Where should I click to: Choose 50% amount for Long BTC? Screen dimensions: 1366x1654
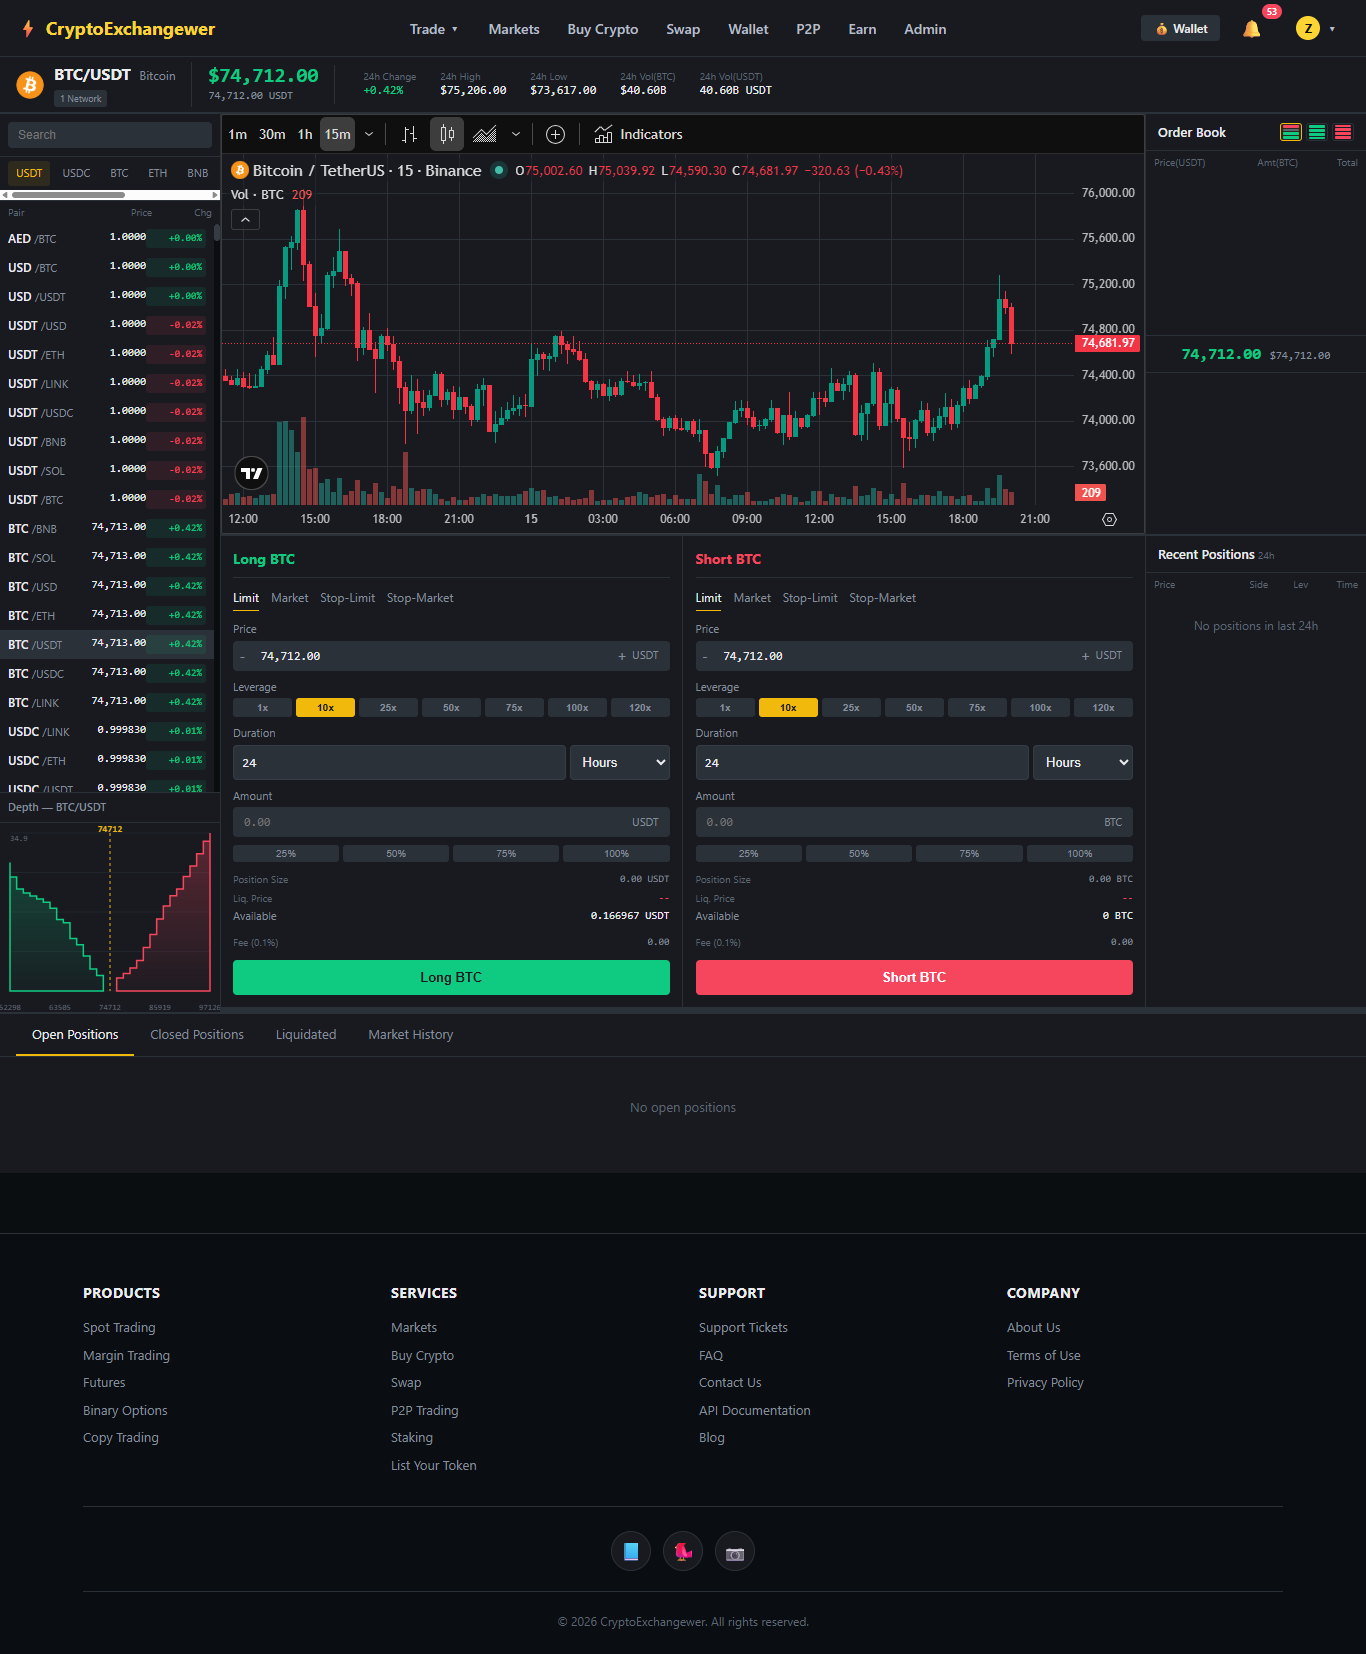[396, 854]
